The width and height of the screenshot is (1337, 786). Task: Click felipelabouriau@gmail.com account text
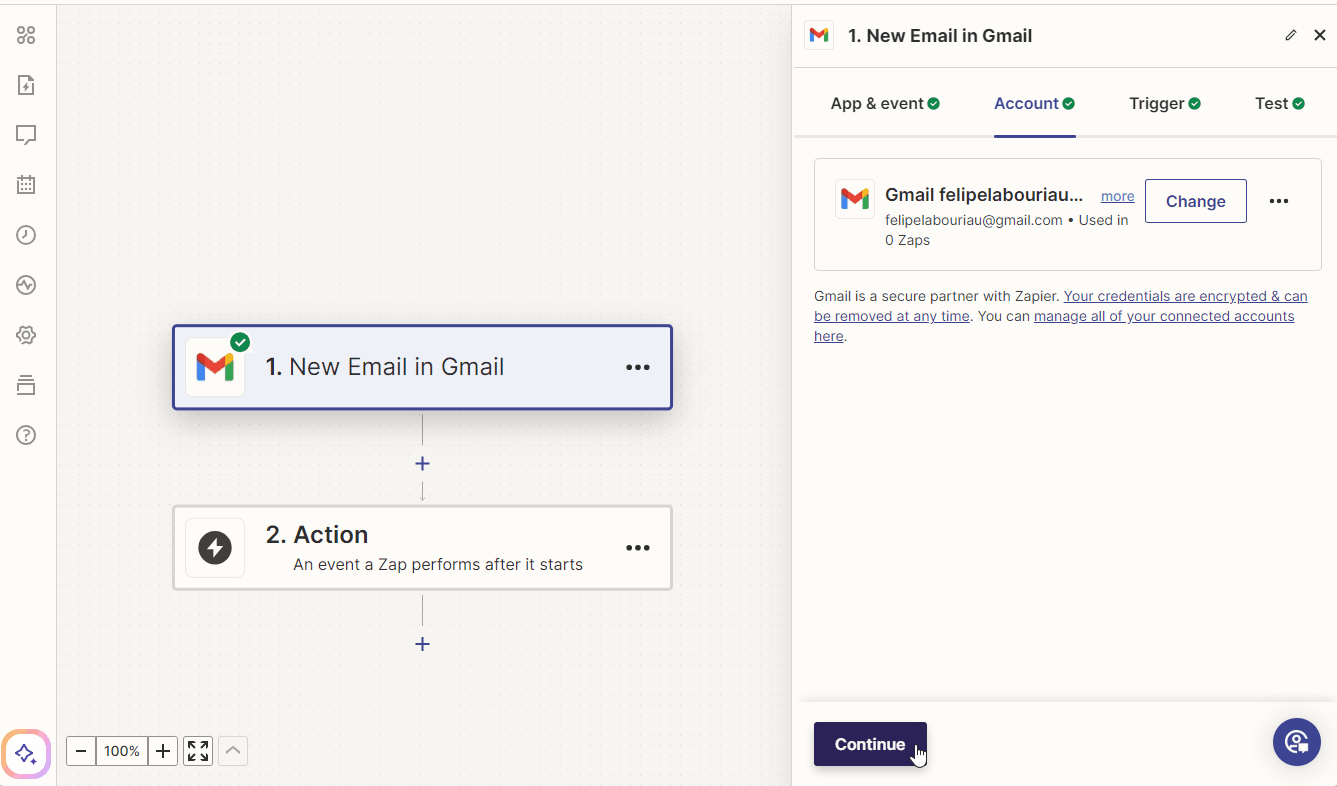[974, 220]
